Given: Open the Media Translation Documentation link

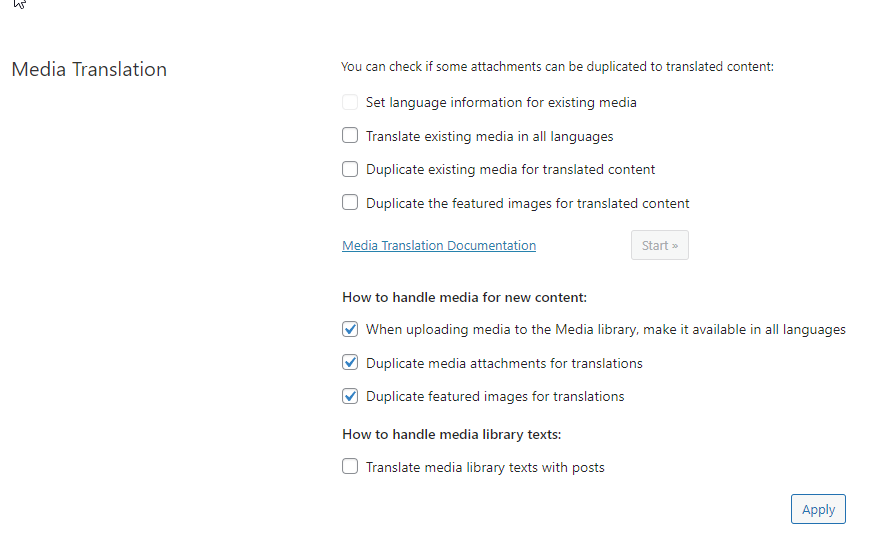Looking at the screenshot, I should coord(439,246).
